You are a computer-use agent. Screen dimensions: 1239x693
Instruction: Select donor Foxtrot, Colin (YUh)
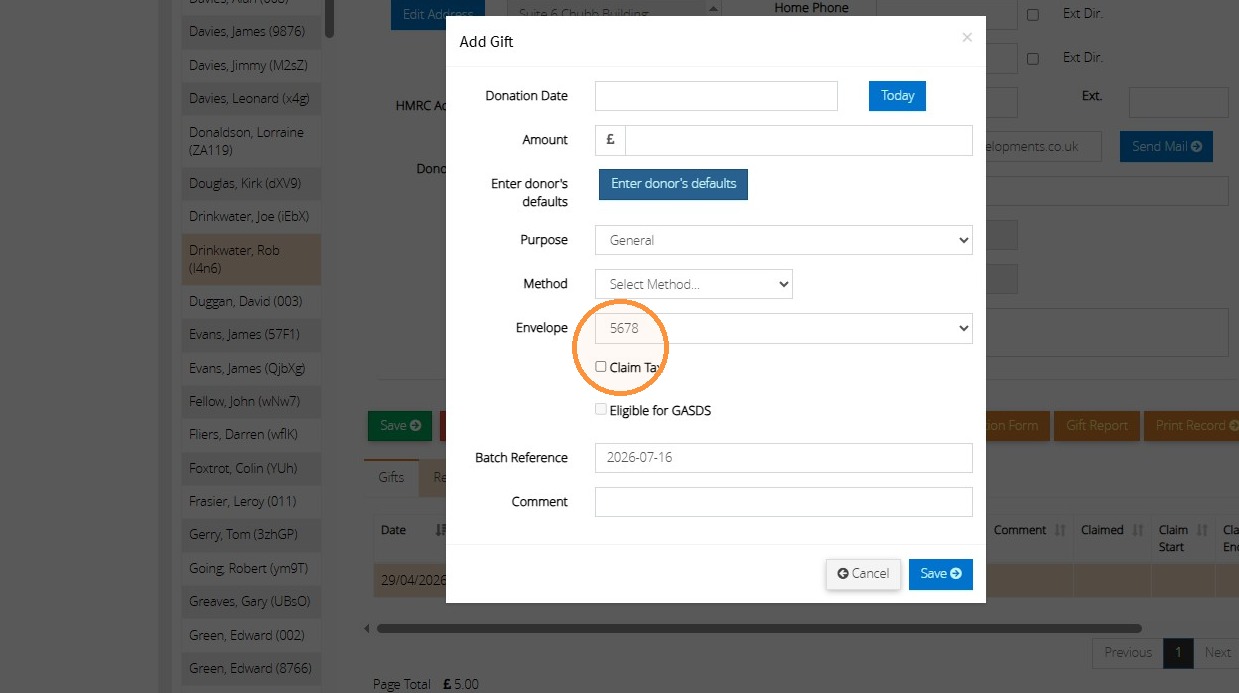click(251, 468)
